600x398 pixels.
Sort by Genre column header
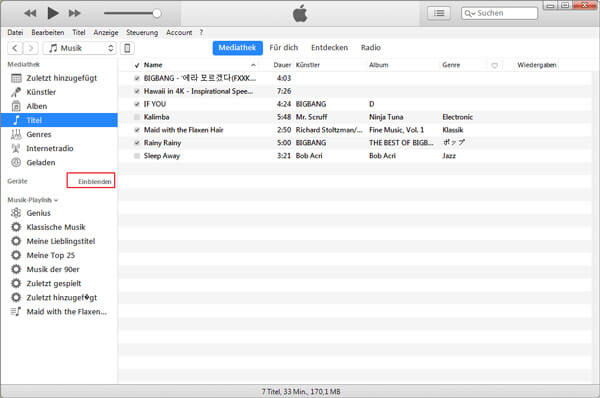pos(451,65)
